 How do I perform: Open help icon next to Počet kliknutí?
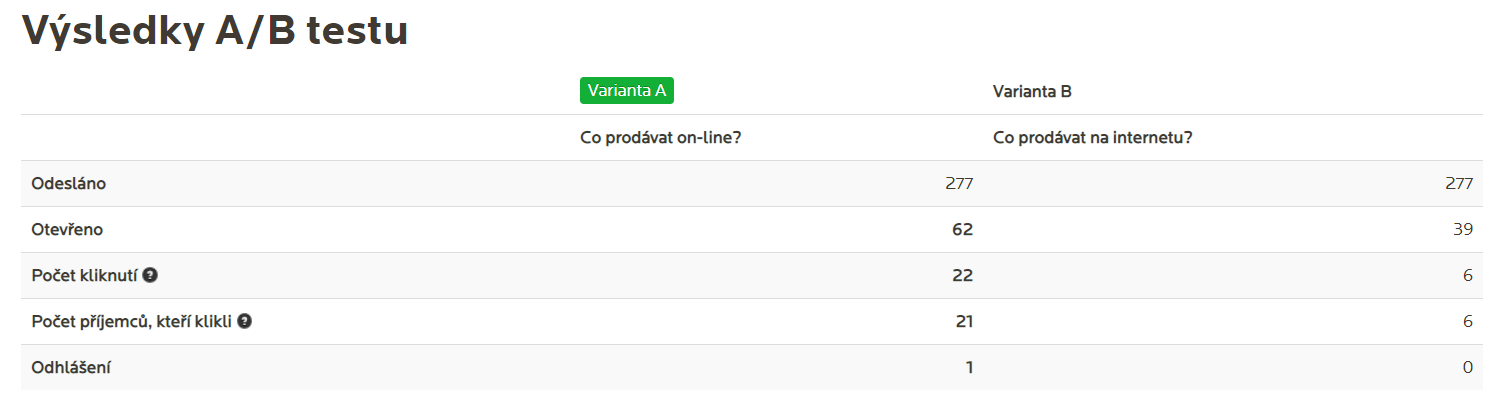[149, 275]
